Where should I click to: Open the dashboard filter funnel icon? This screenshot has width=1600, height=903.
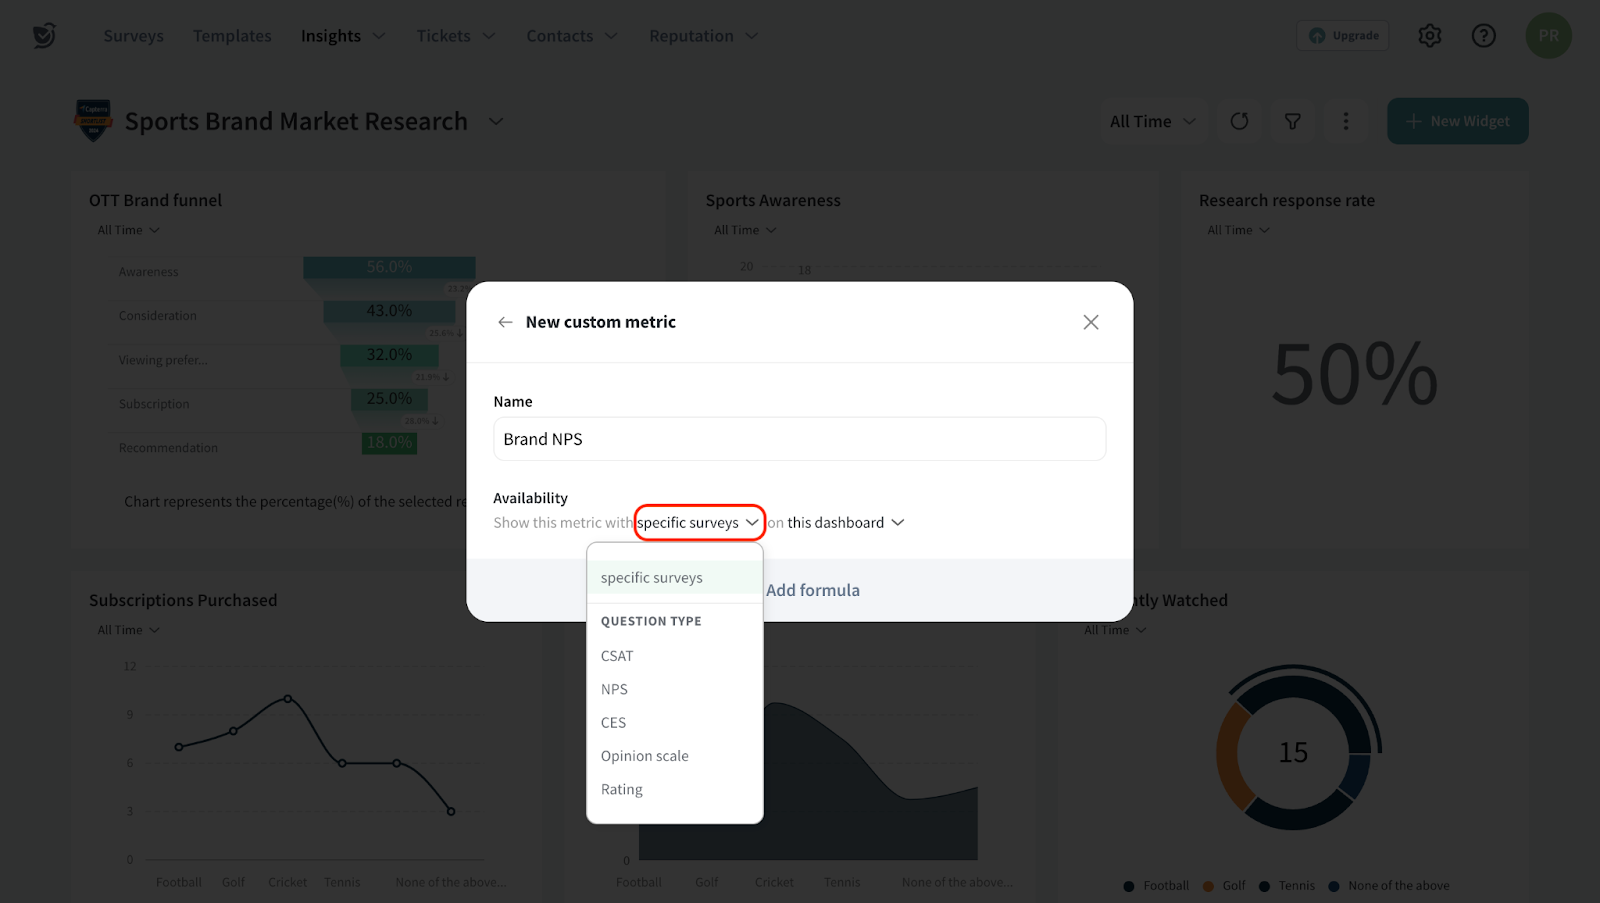[x=1293, y=121]
